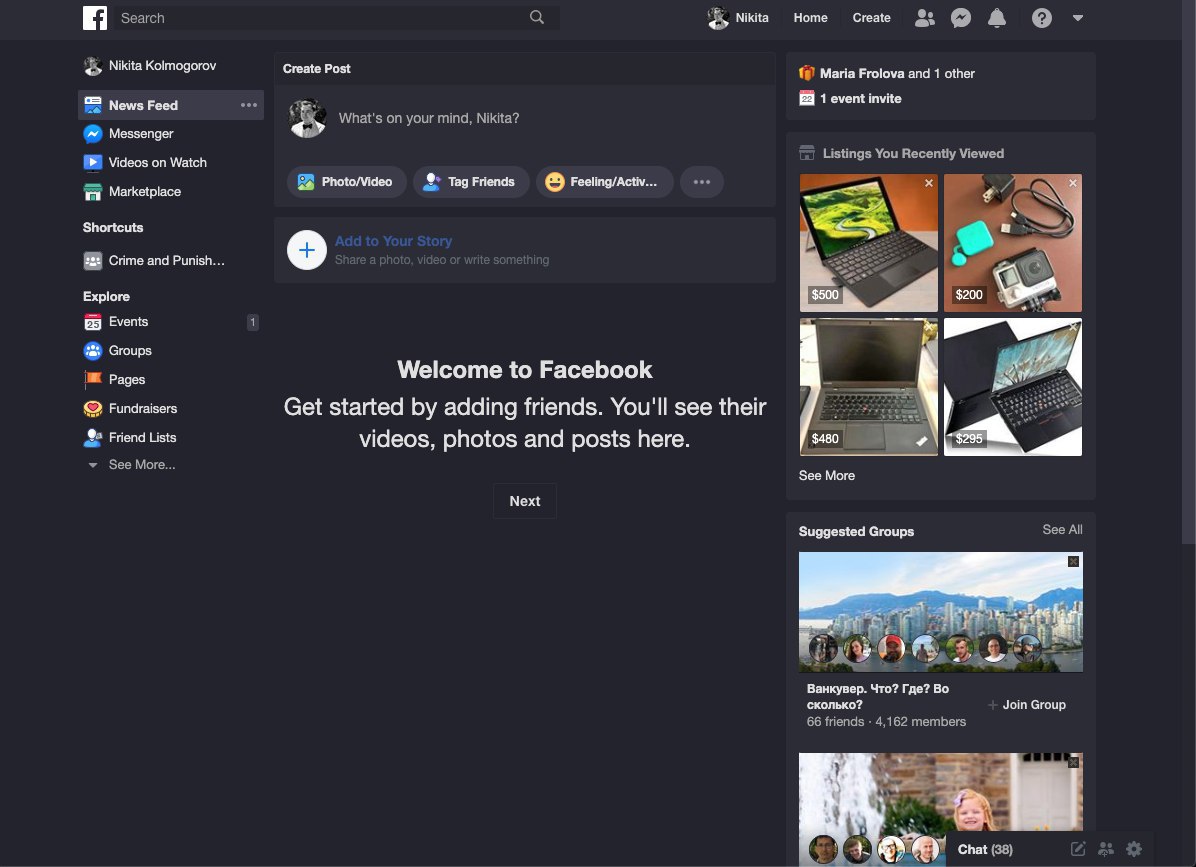Click Listings You Recently Viewed header
1196x867 pixels.
[x=913, y=153]
